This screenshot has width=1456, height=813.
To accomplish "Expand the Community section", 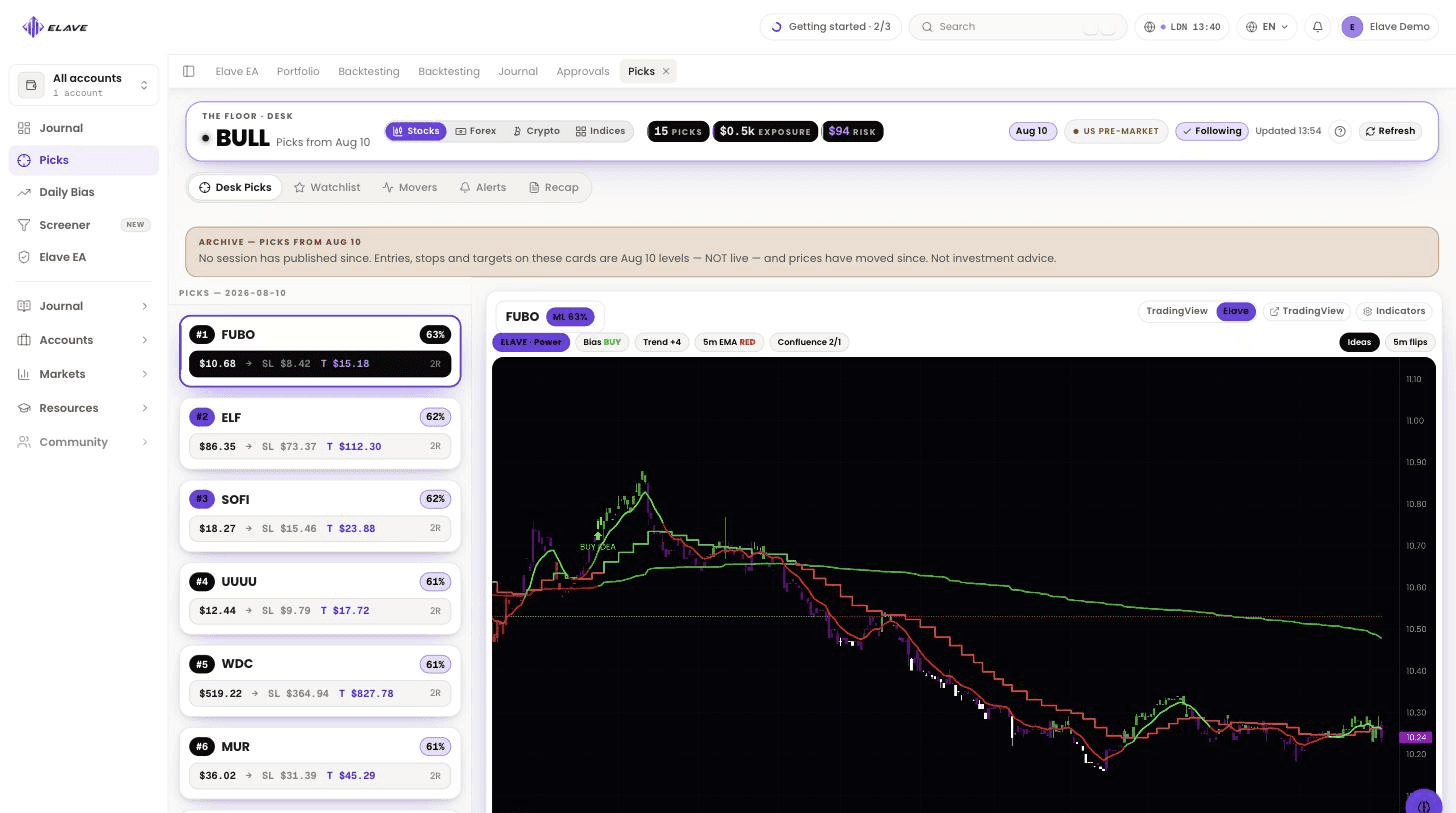I will (x=84, y=442).
